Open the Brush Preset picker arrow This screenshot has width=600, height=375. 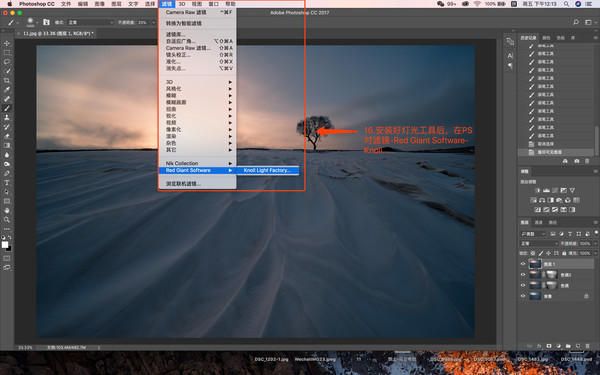(37, 23)
